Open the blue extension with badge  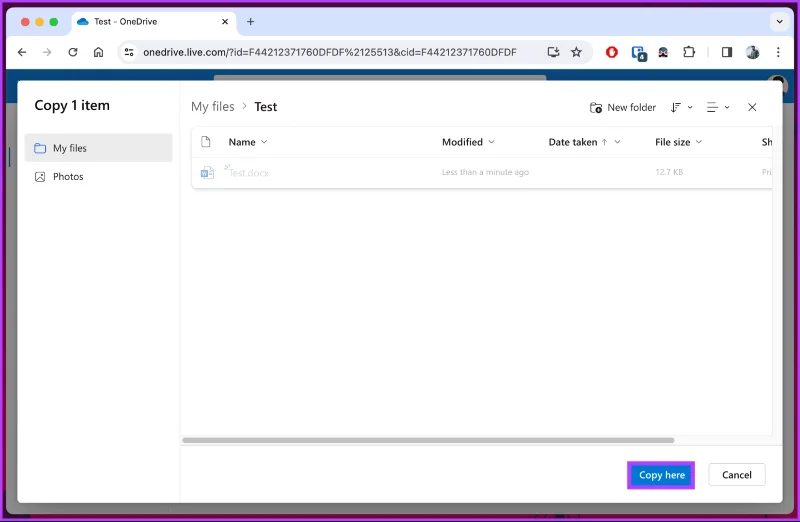[638, 53]
